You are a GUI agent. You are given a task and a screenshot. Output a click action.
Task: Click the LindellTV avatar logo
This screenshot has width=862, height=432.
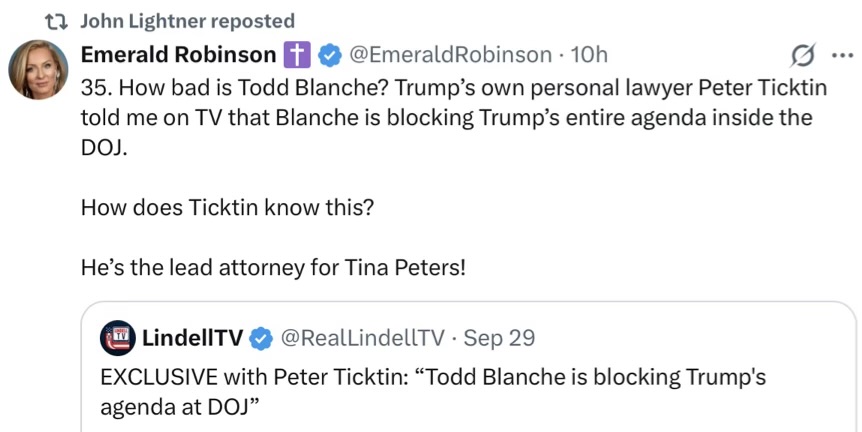pos(118,339)
